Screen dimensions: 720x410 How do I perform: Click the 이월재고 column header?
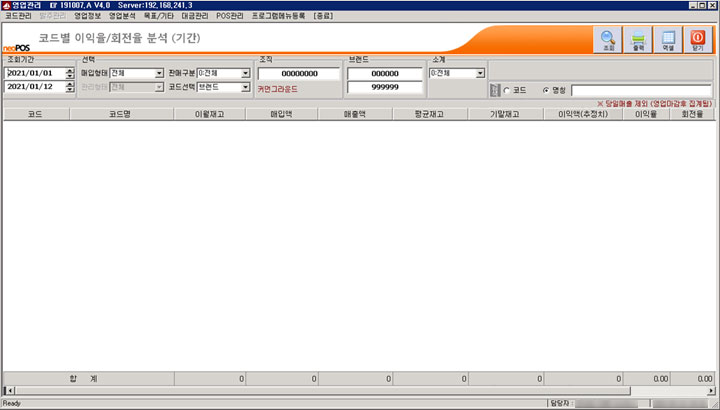[209, 114]
